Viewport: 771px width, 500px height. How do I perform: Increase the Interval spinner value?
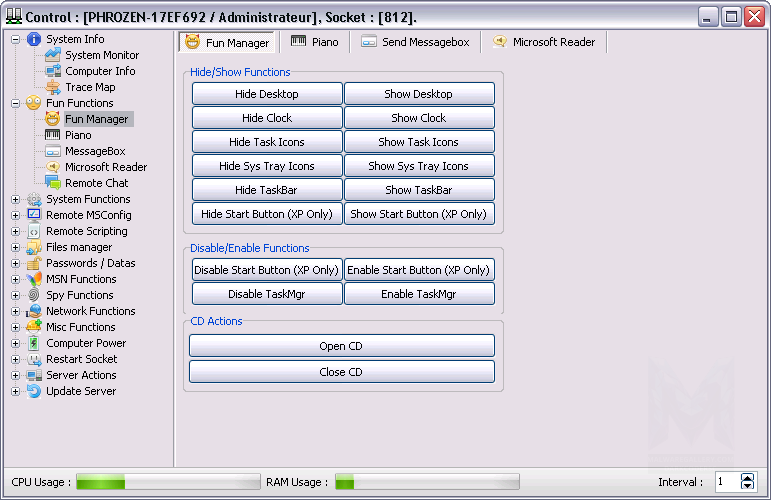(x=748, y=477)
